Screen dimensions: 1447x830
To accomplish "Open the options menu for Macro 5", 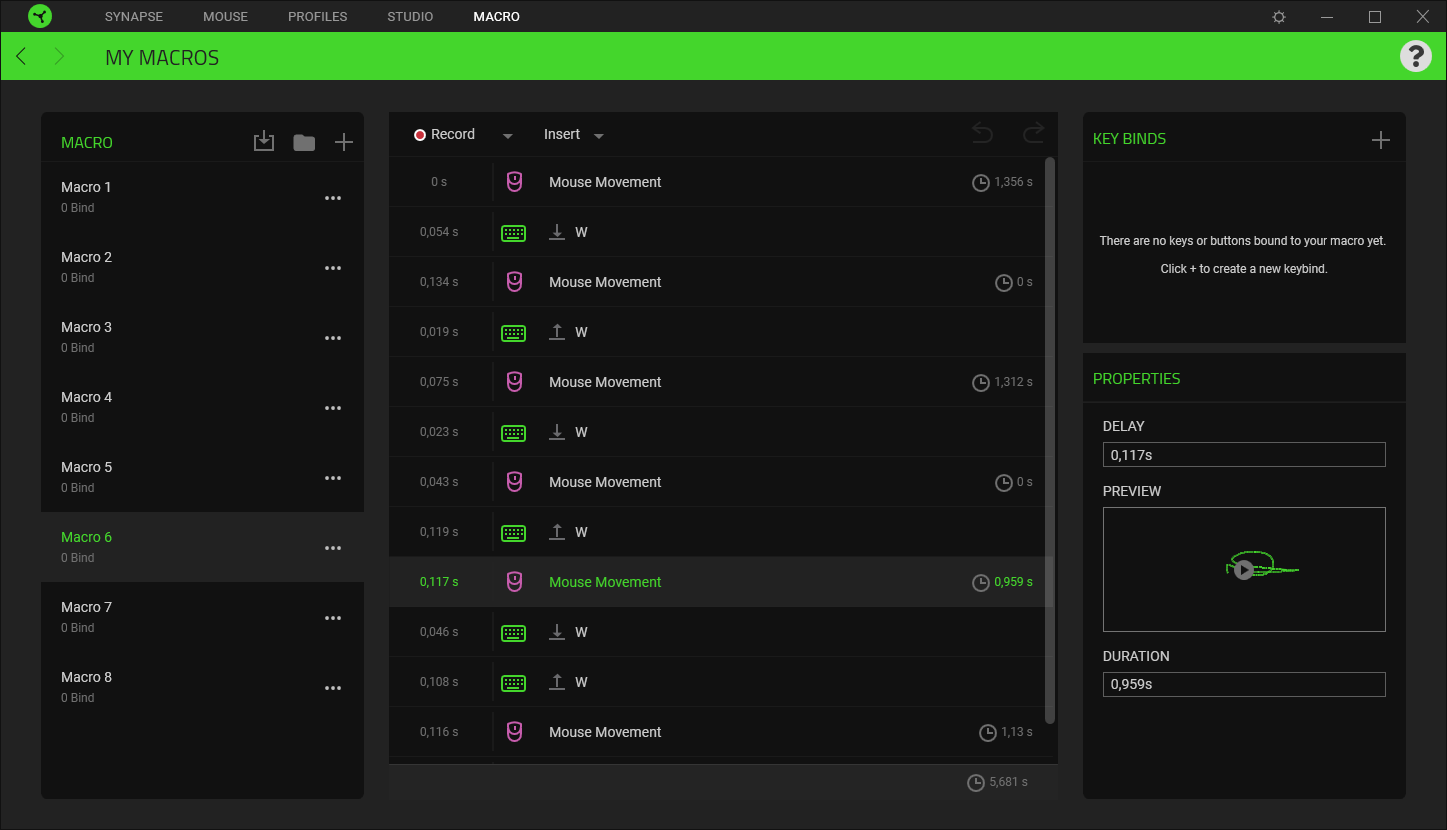I will pyautogui.click(x=333, y=478).
